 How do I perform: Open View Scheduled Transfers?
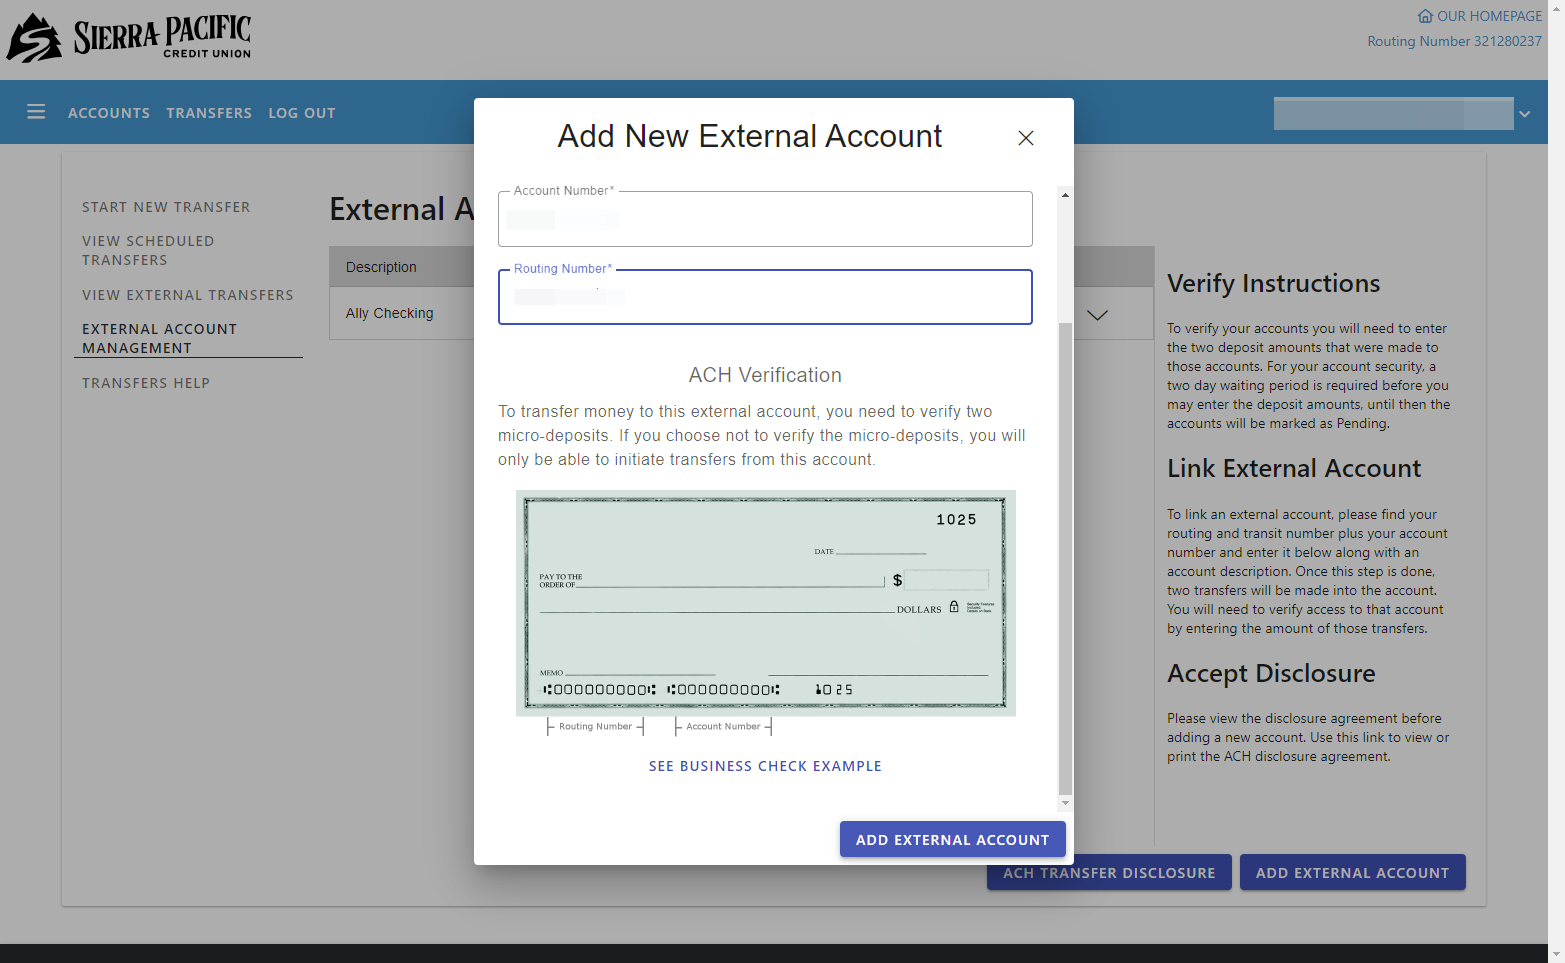tap(148, 250)
